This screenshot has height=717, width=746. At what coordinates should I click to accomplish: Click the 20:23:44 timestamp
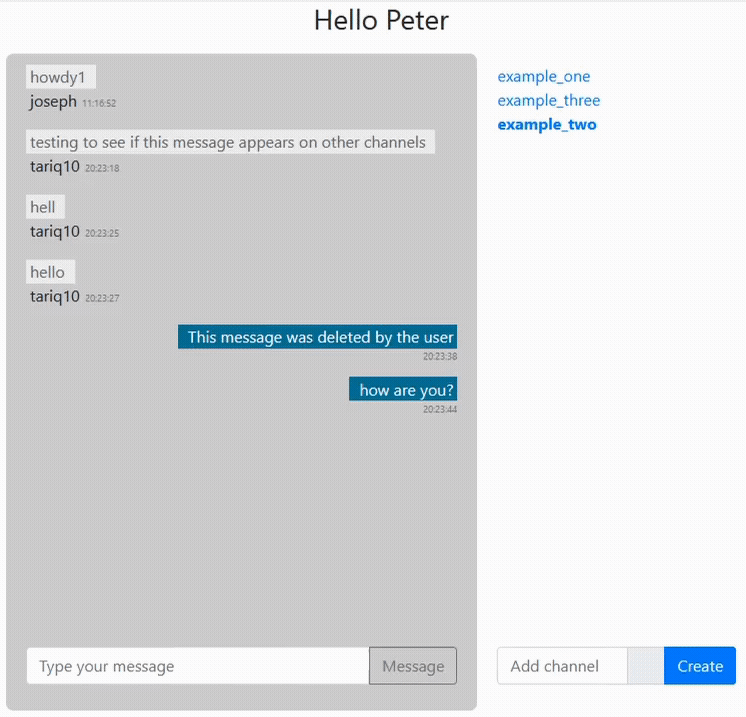coord(439,409)
